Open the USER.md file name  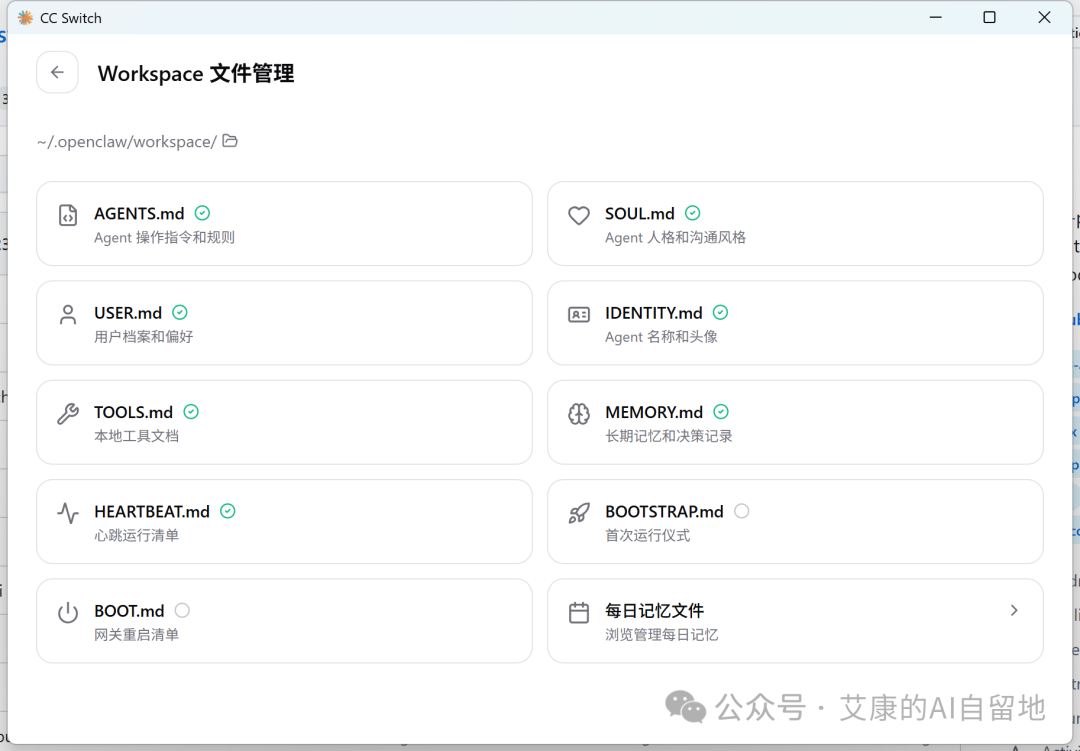click(128, 313)
